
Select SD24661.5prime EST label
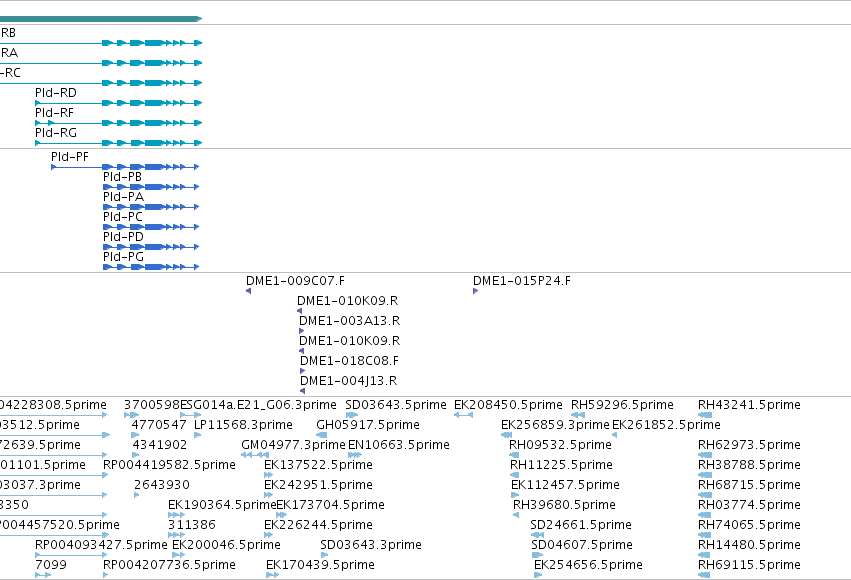[x=581, y=525]
